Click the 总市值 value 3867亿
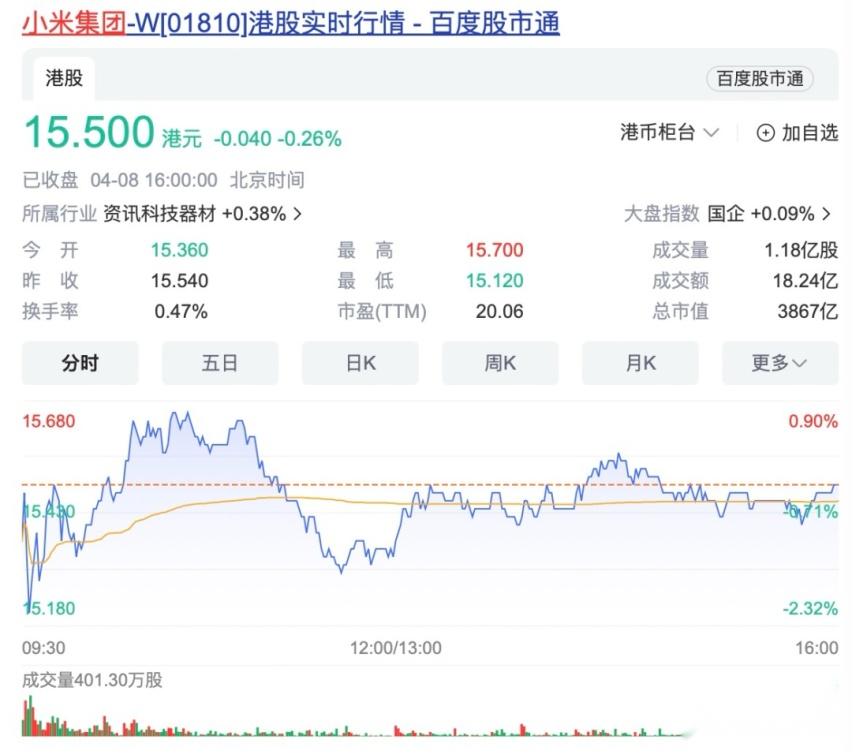The image size is (852, 751). (807, 311)
